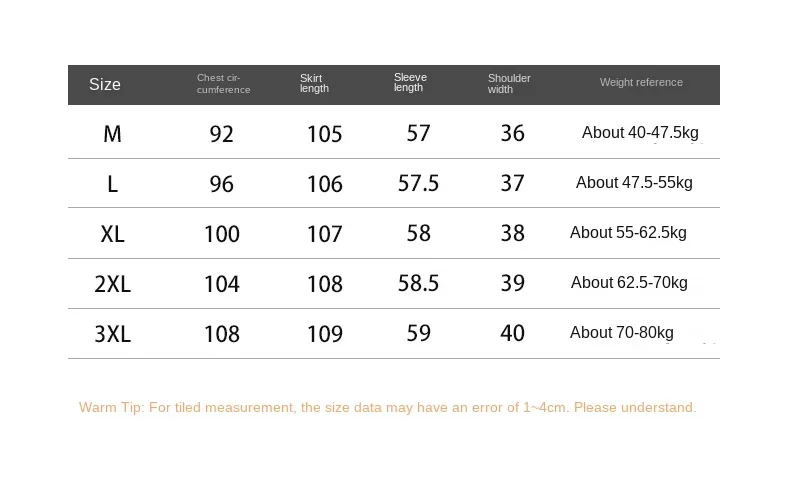The image size is (790, 479).
Task: Select the XL size row label
Action: point(112,234)
